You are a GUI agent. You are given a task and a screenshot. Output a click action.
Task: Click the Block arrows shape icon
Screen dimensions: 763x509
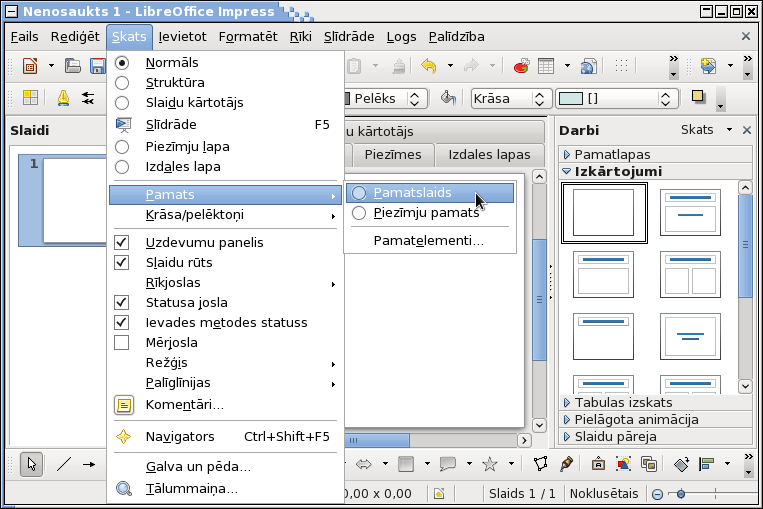(x=363, y=464)
